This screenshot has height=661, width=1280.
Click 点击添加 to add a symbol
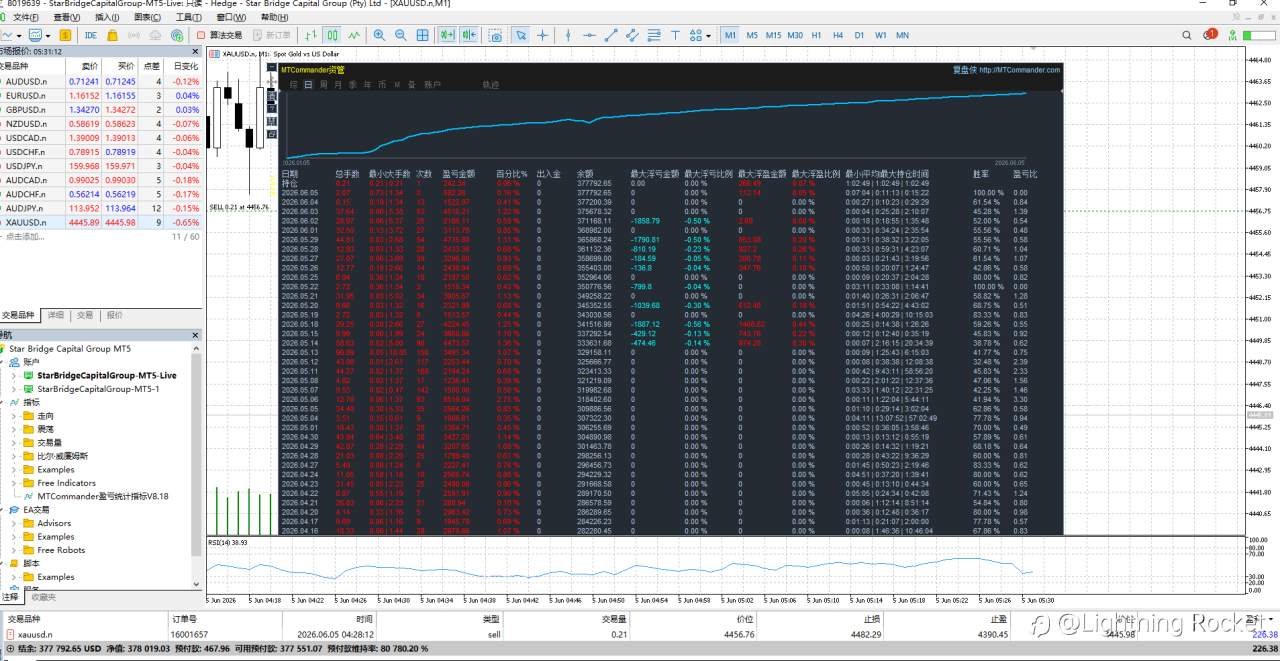point(25,236)
